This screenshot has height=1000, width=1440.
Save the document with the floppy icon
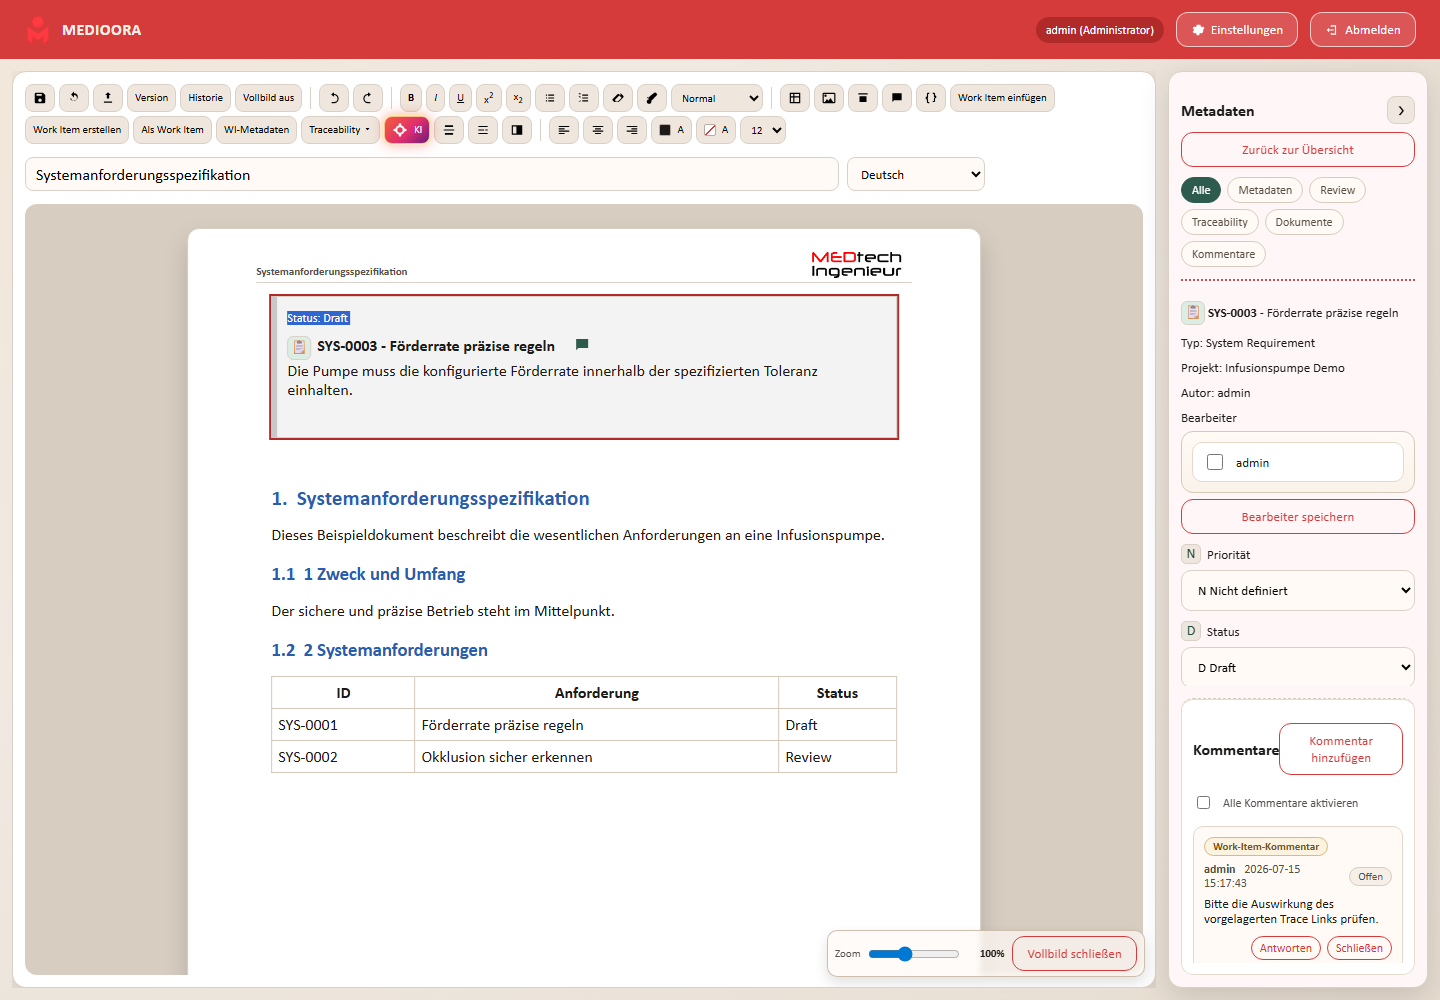[x=40, y=98]
